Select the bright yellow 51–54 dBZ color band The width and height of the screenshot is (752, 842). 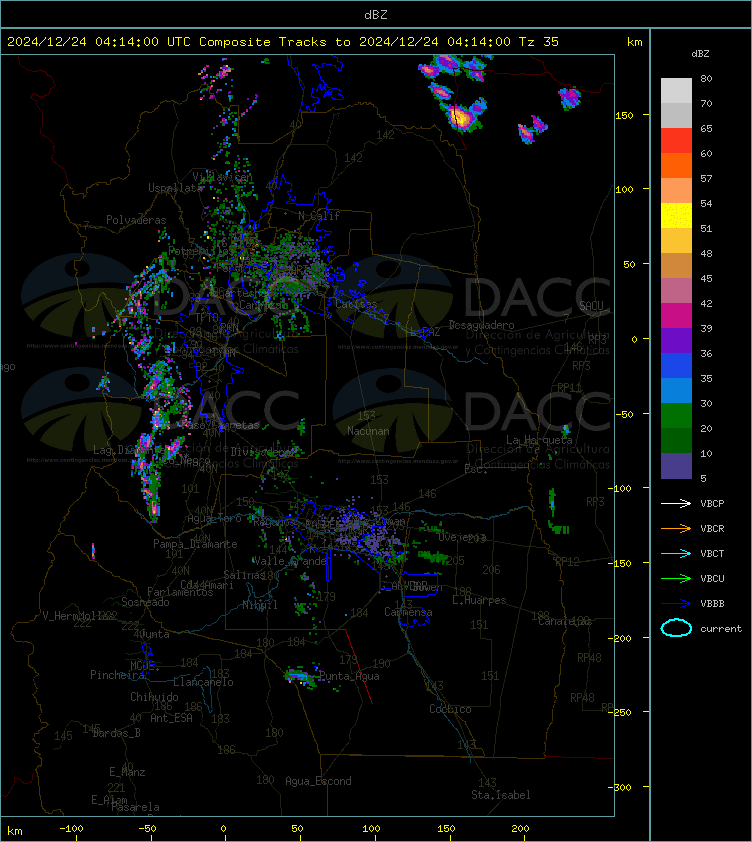(x=676, y=215)
